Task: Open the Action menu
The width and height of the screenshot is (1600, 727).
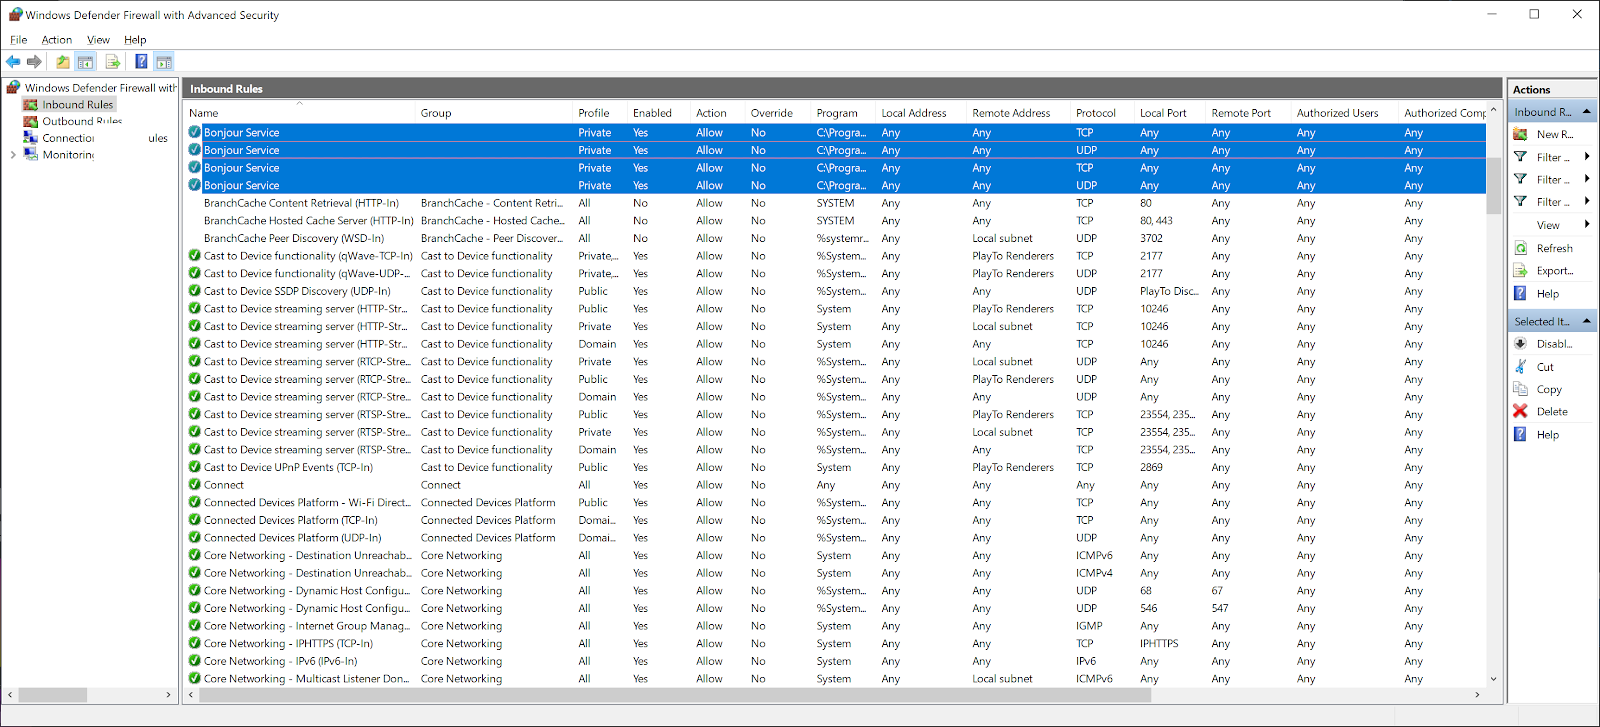Action: point(56,40)
